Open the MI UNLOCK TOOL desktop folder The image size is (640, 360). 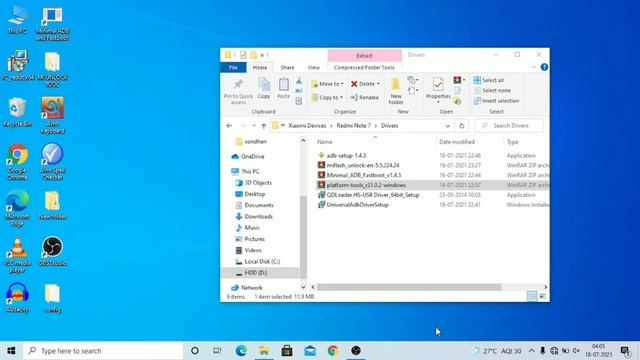click(52, 69)
